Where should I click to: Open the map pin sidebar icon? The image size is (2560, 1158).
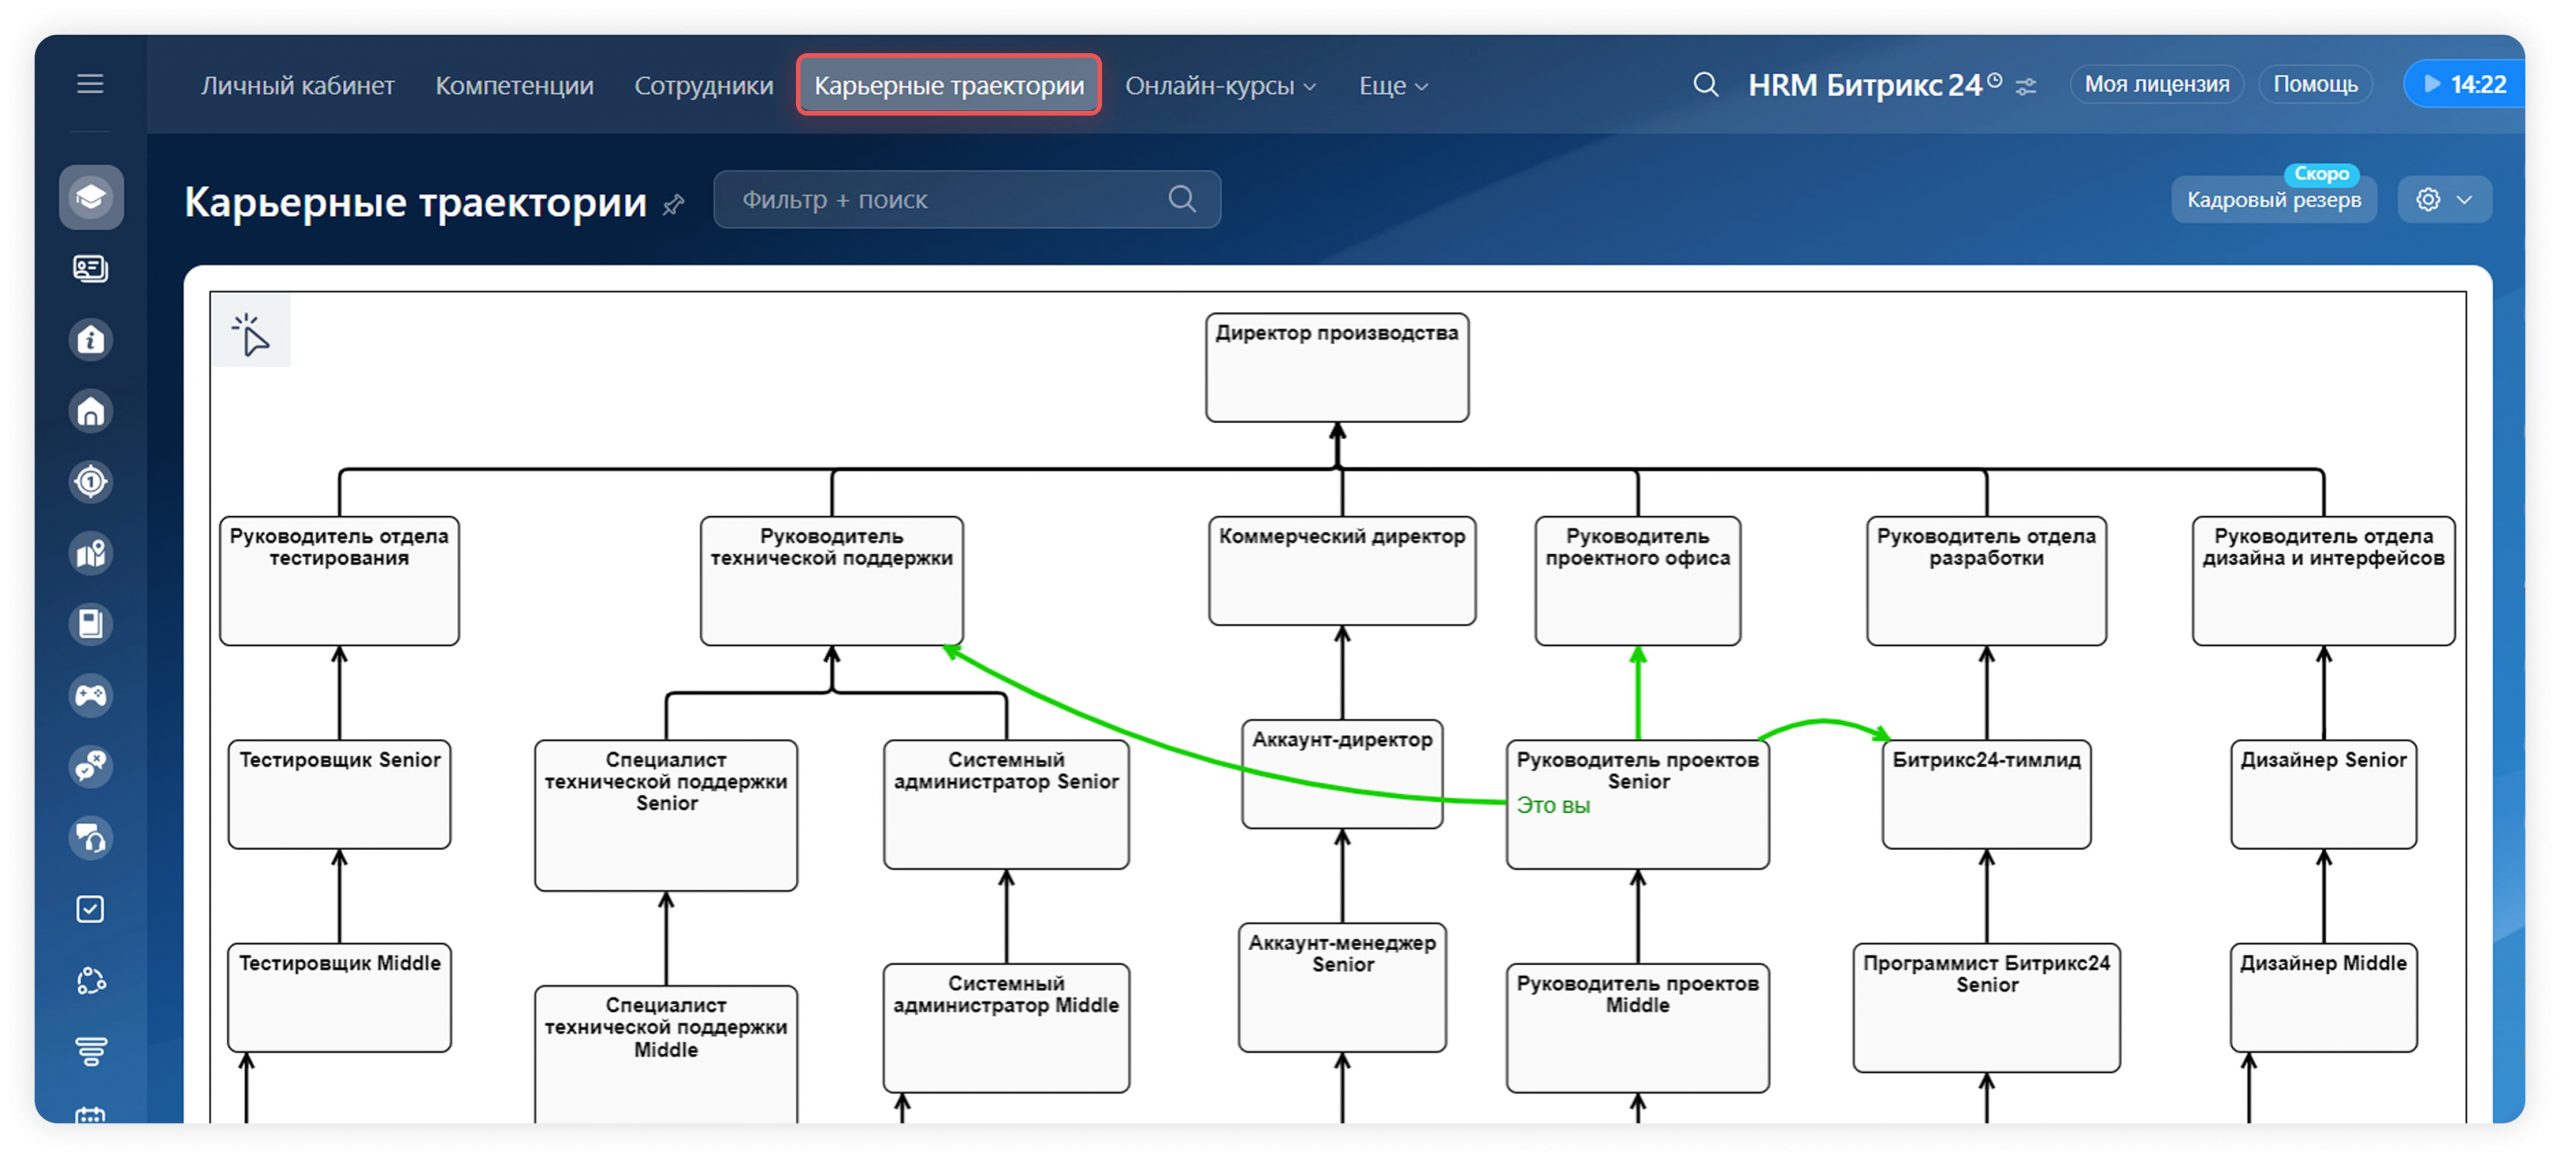[x=91, y=553]
